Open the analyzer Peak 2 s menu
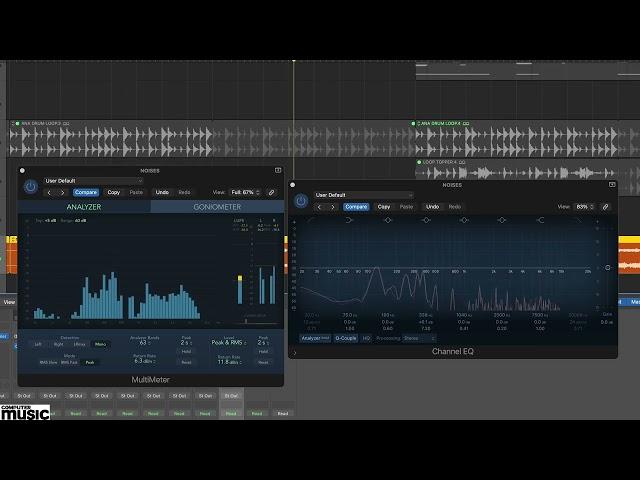640x480 pixels. point(186,343)
